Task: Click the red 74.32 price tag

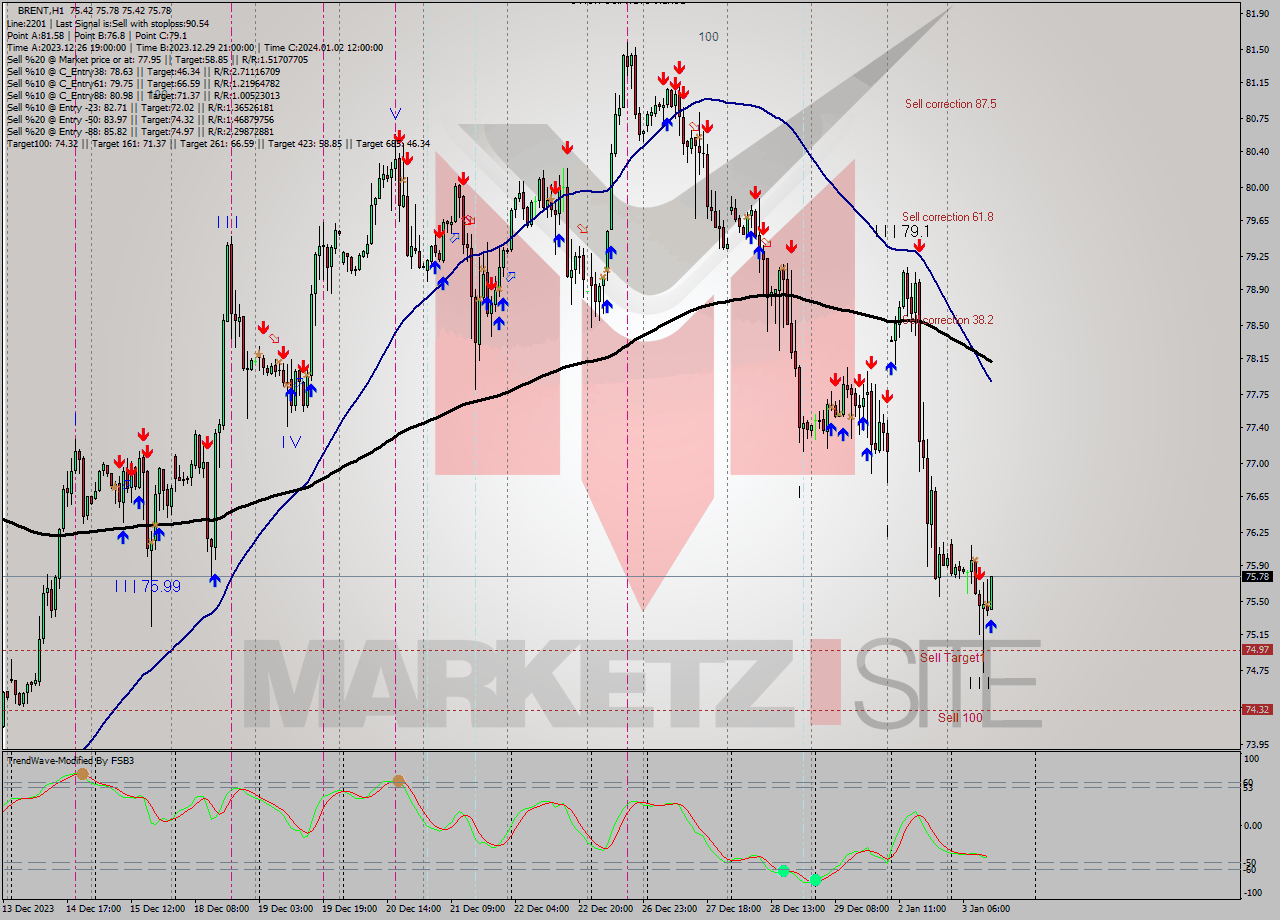Action: [x=1257, y=710]
